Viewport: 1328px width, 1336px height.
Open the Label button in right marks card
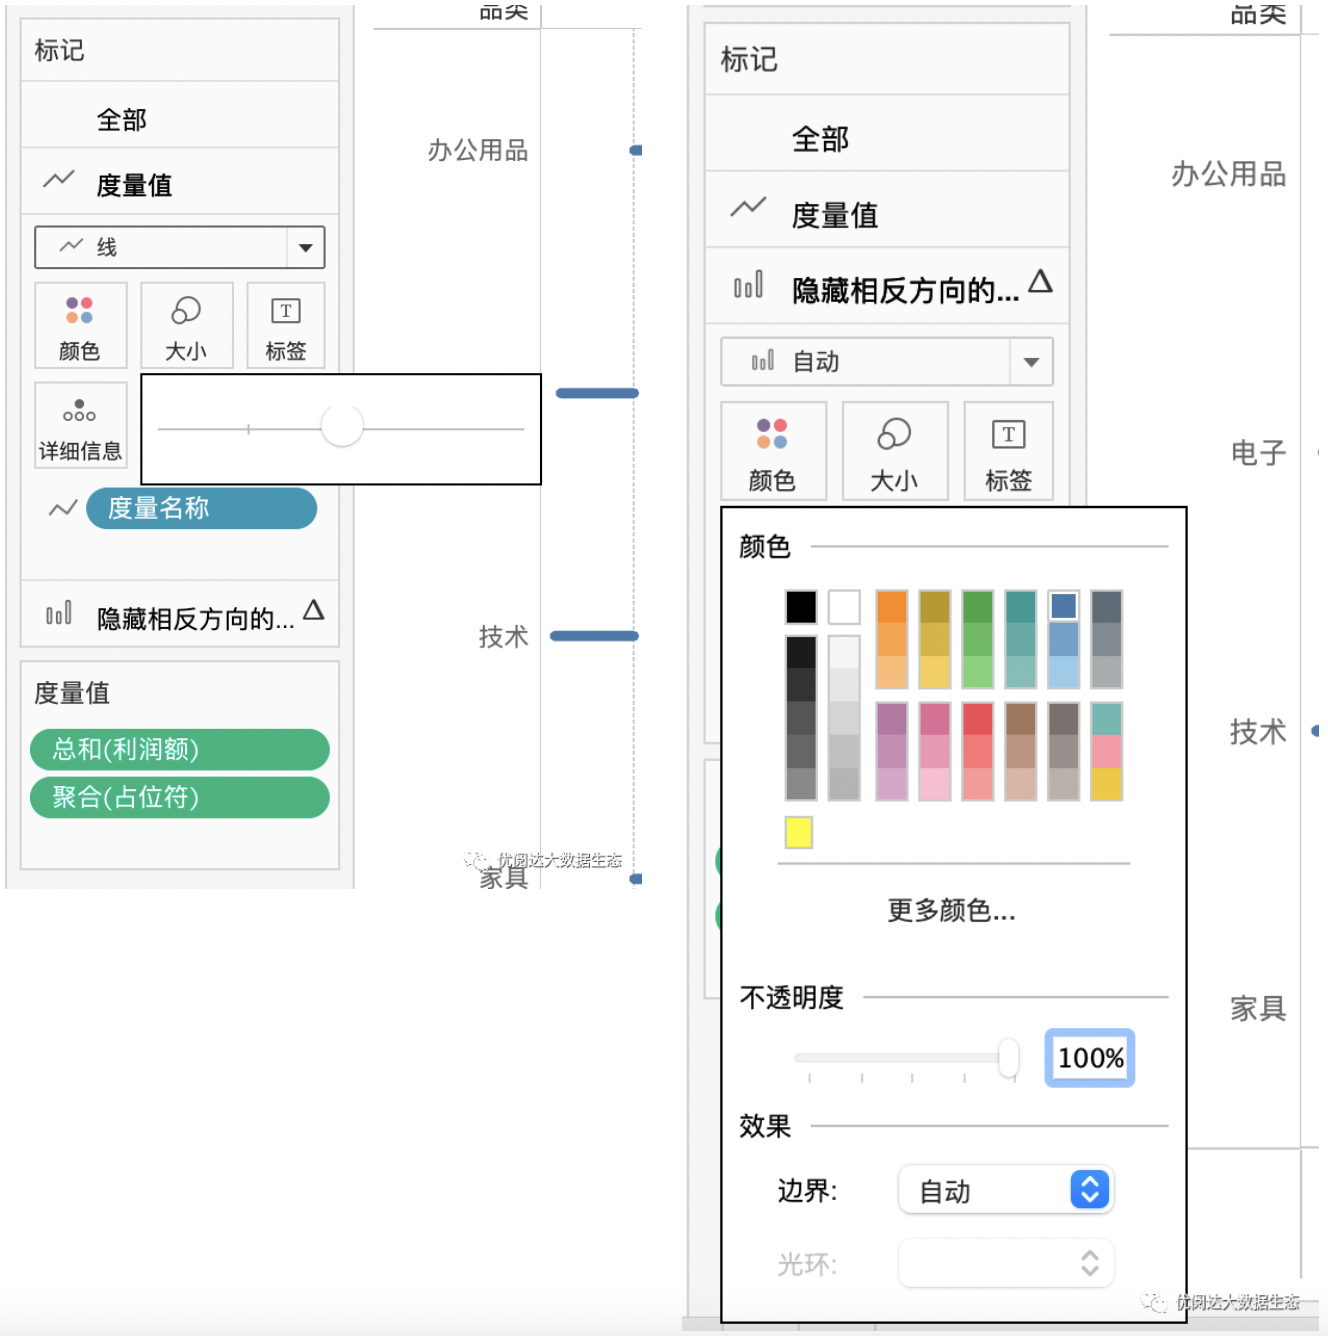tap(1008, 451)
